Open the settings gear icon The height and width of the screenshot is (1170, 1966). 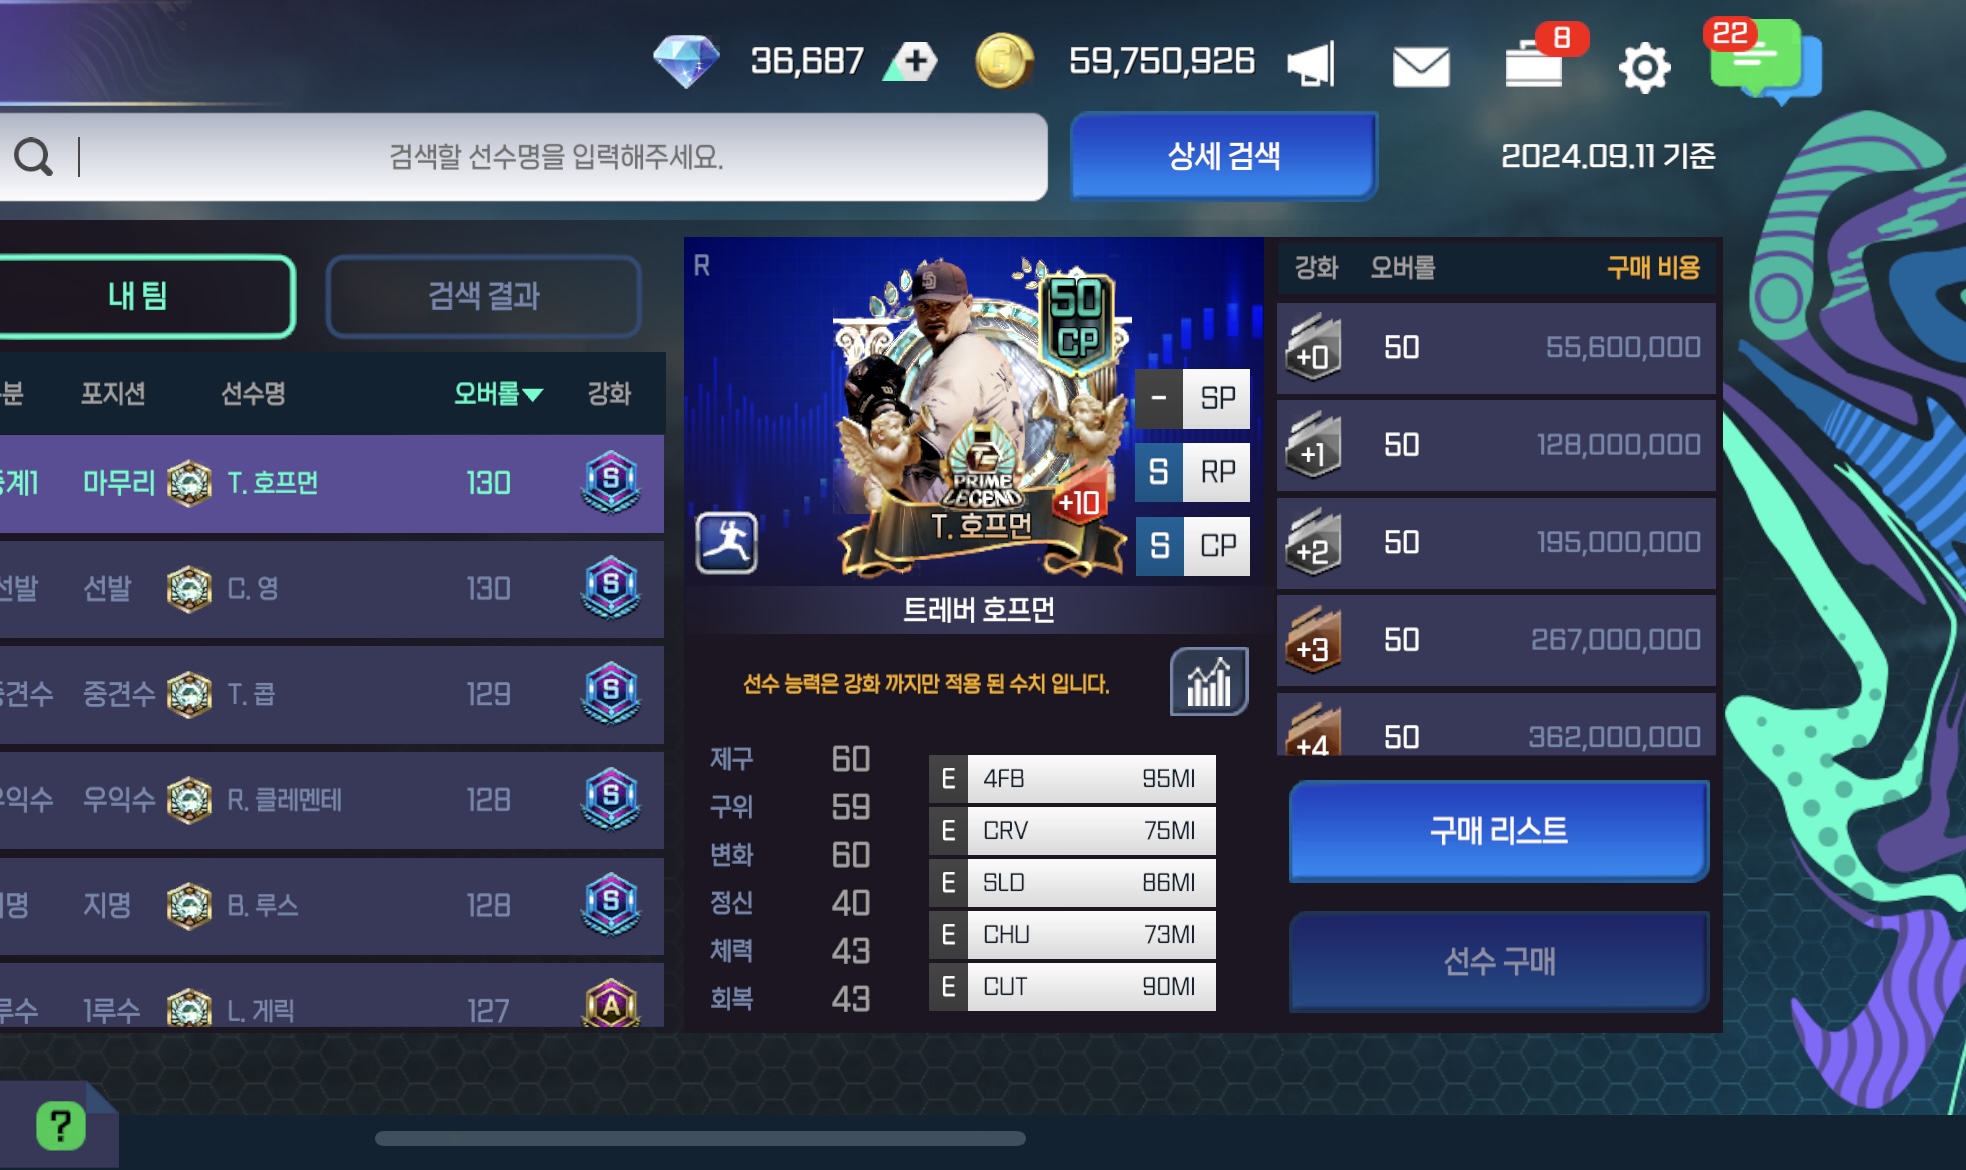(x=1645, y=68)
